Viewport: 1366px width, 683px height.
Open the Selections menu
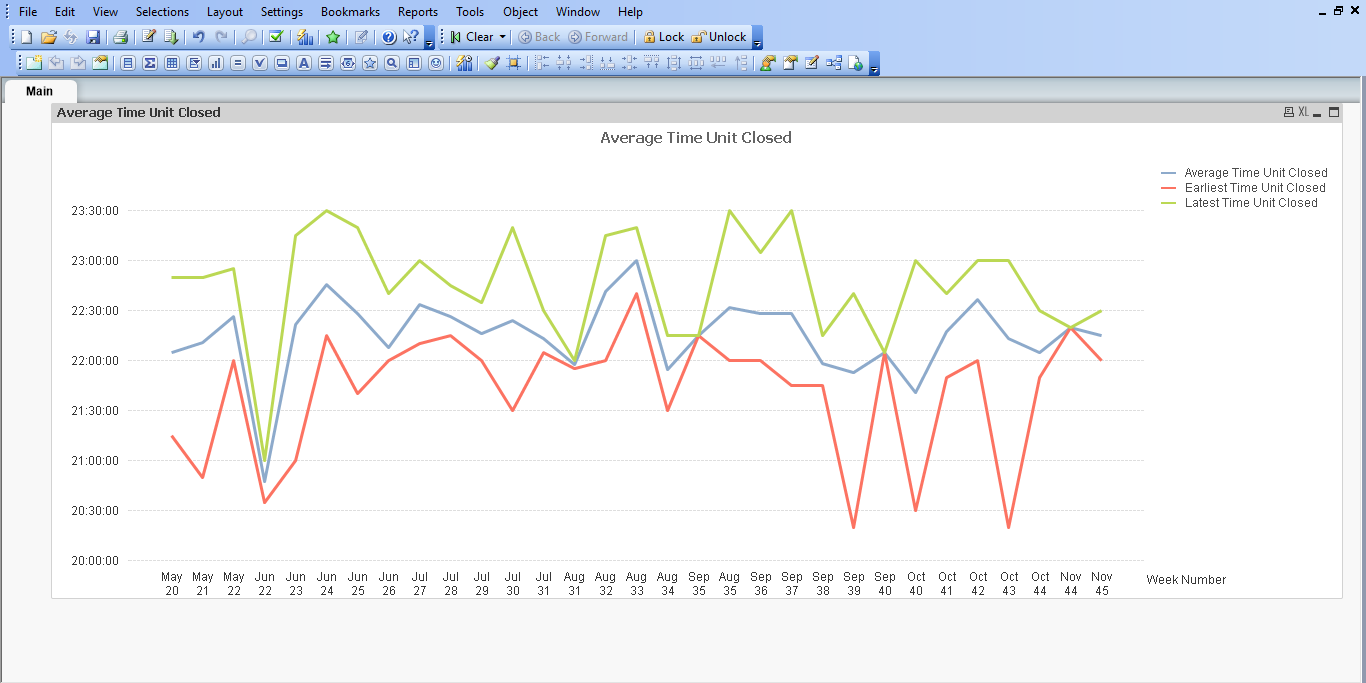162,12
